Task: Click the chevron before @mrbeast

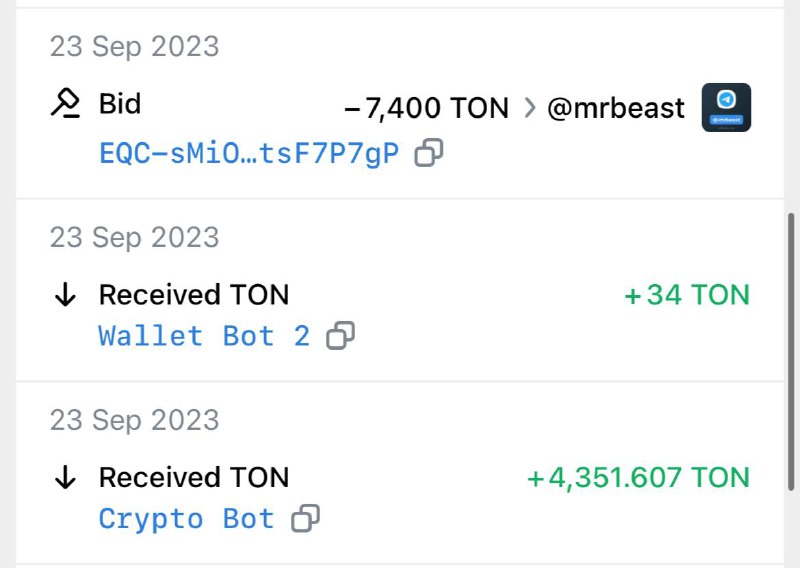Action: point(529,108)
